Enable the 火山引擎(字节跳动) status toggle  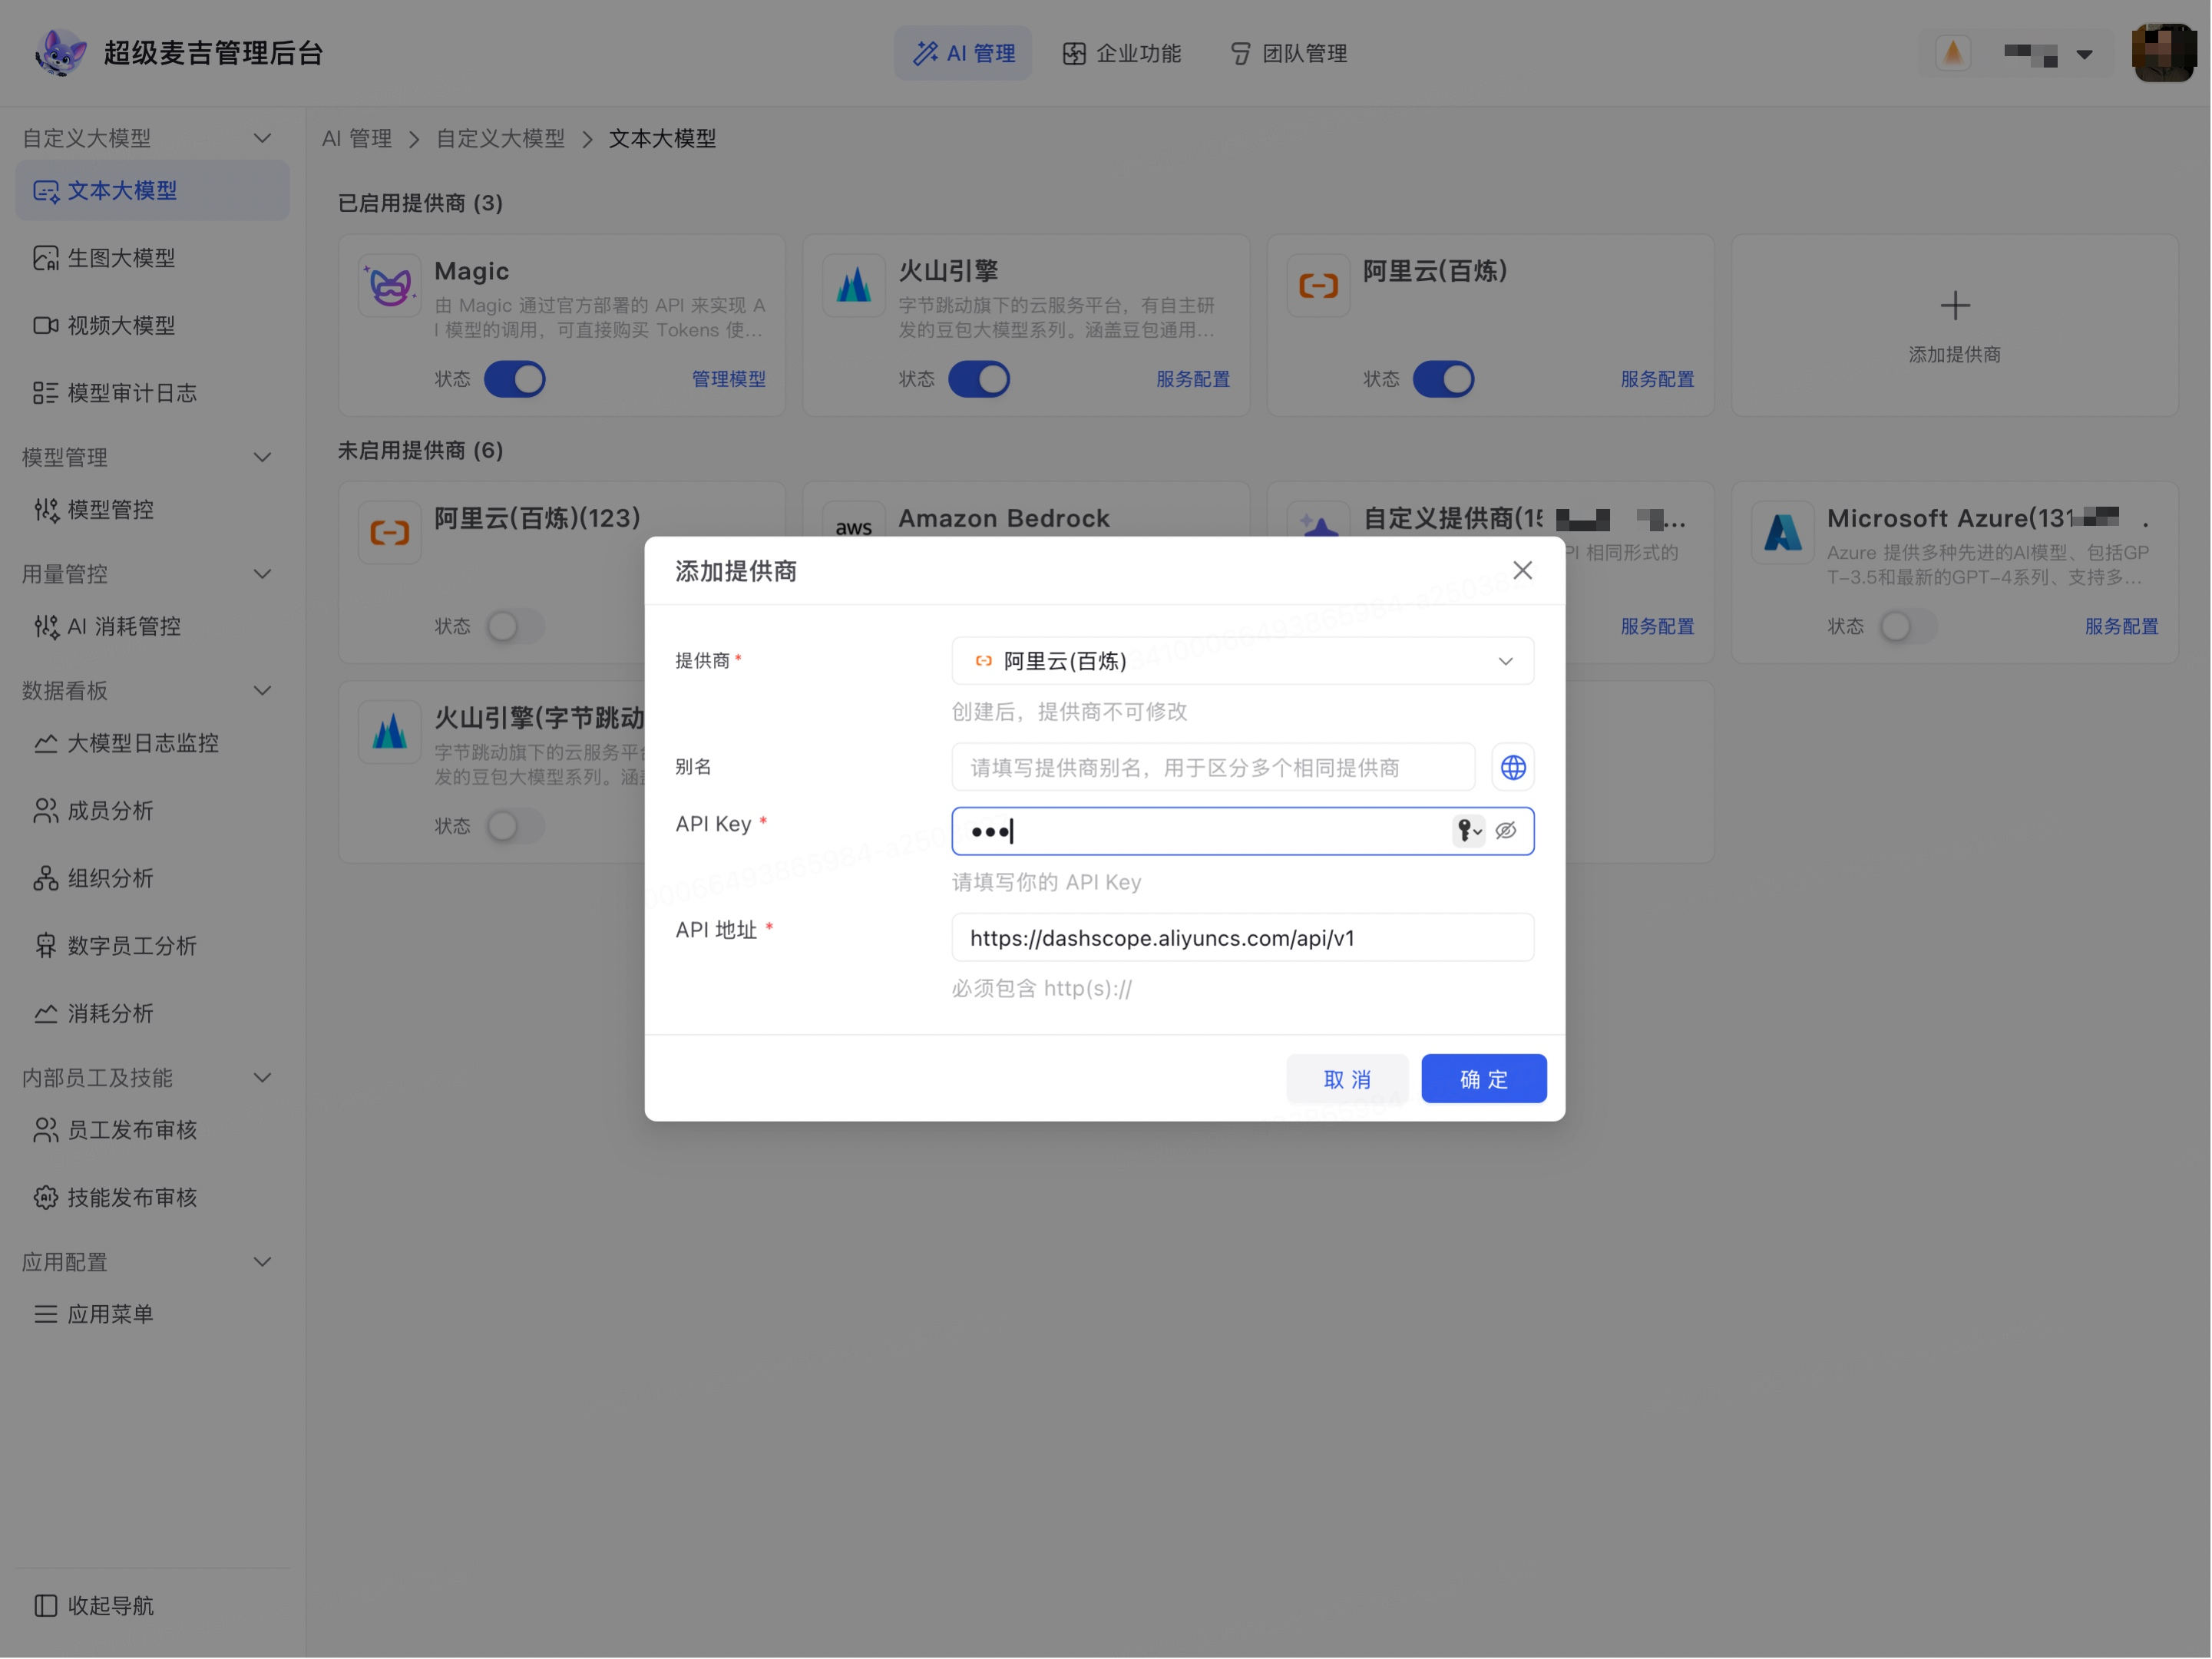(x=515, y=826)
